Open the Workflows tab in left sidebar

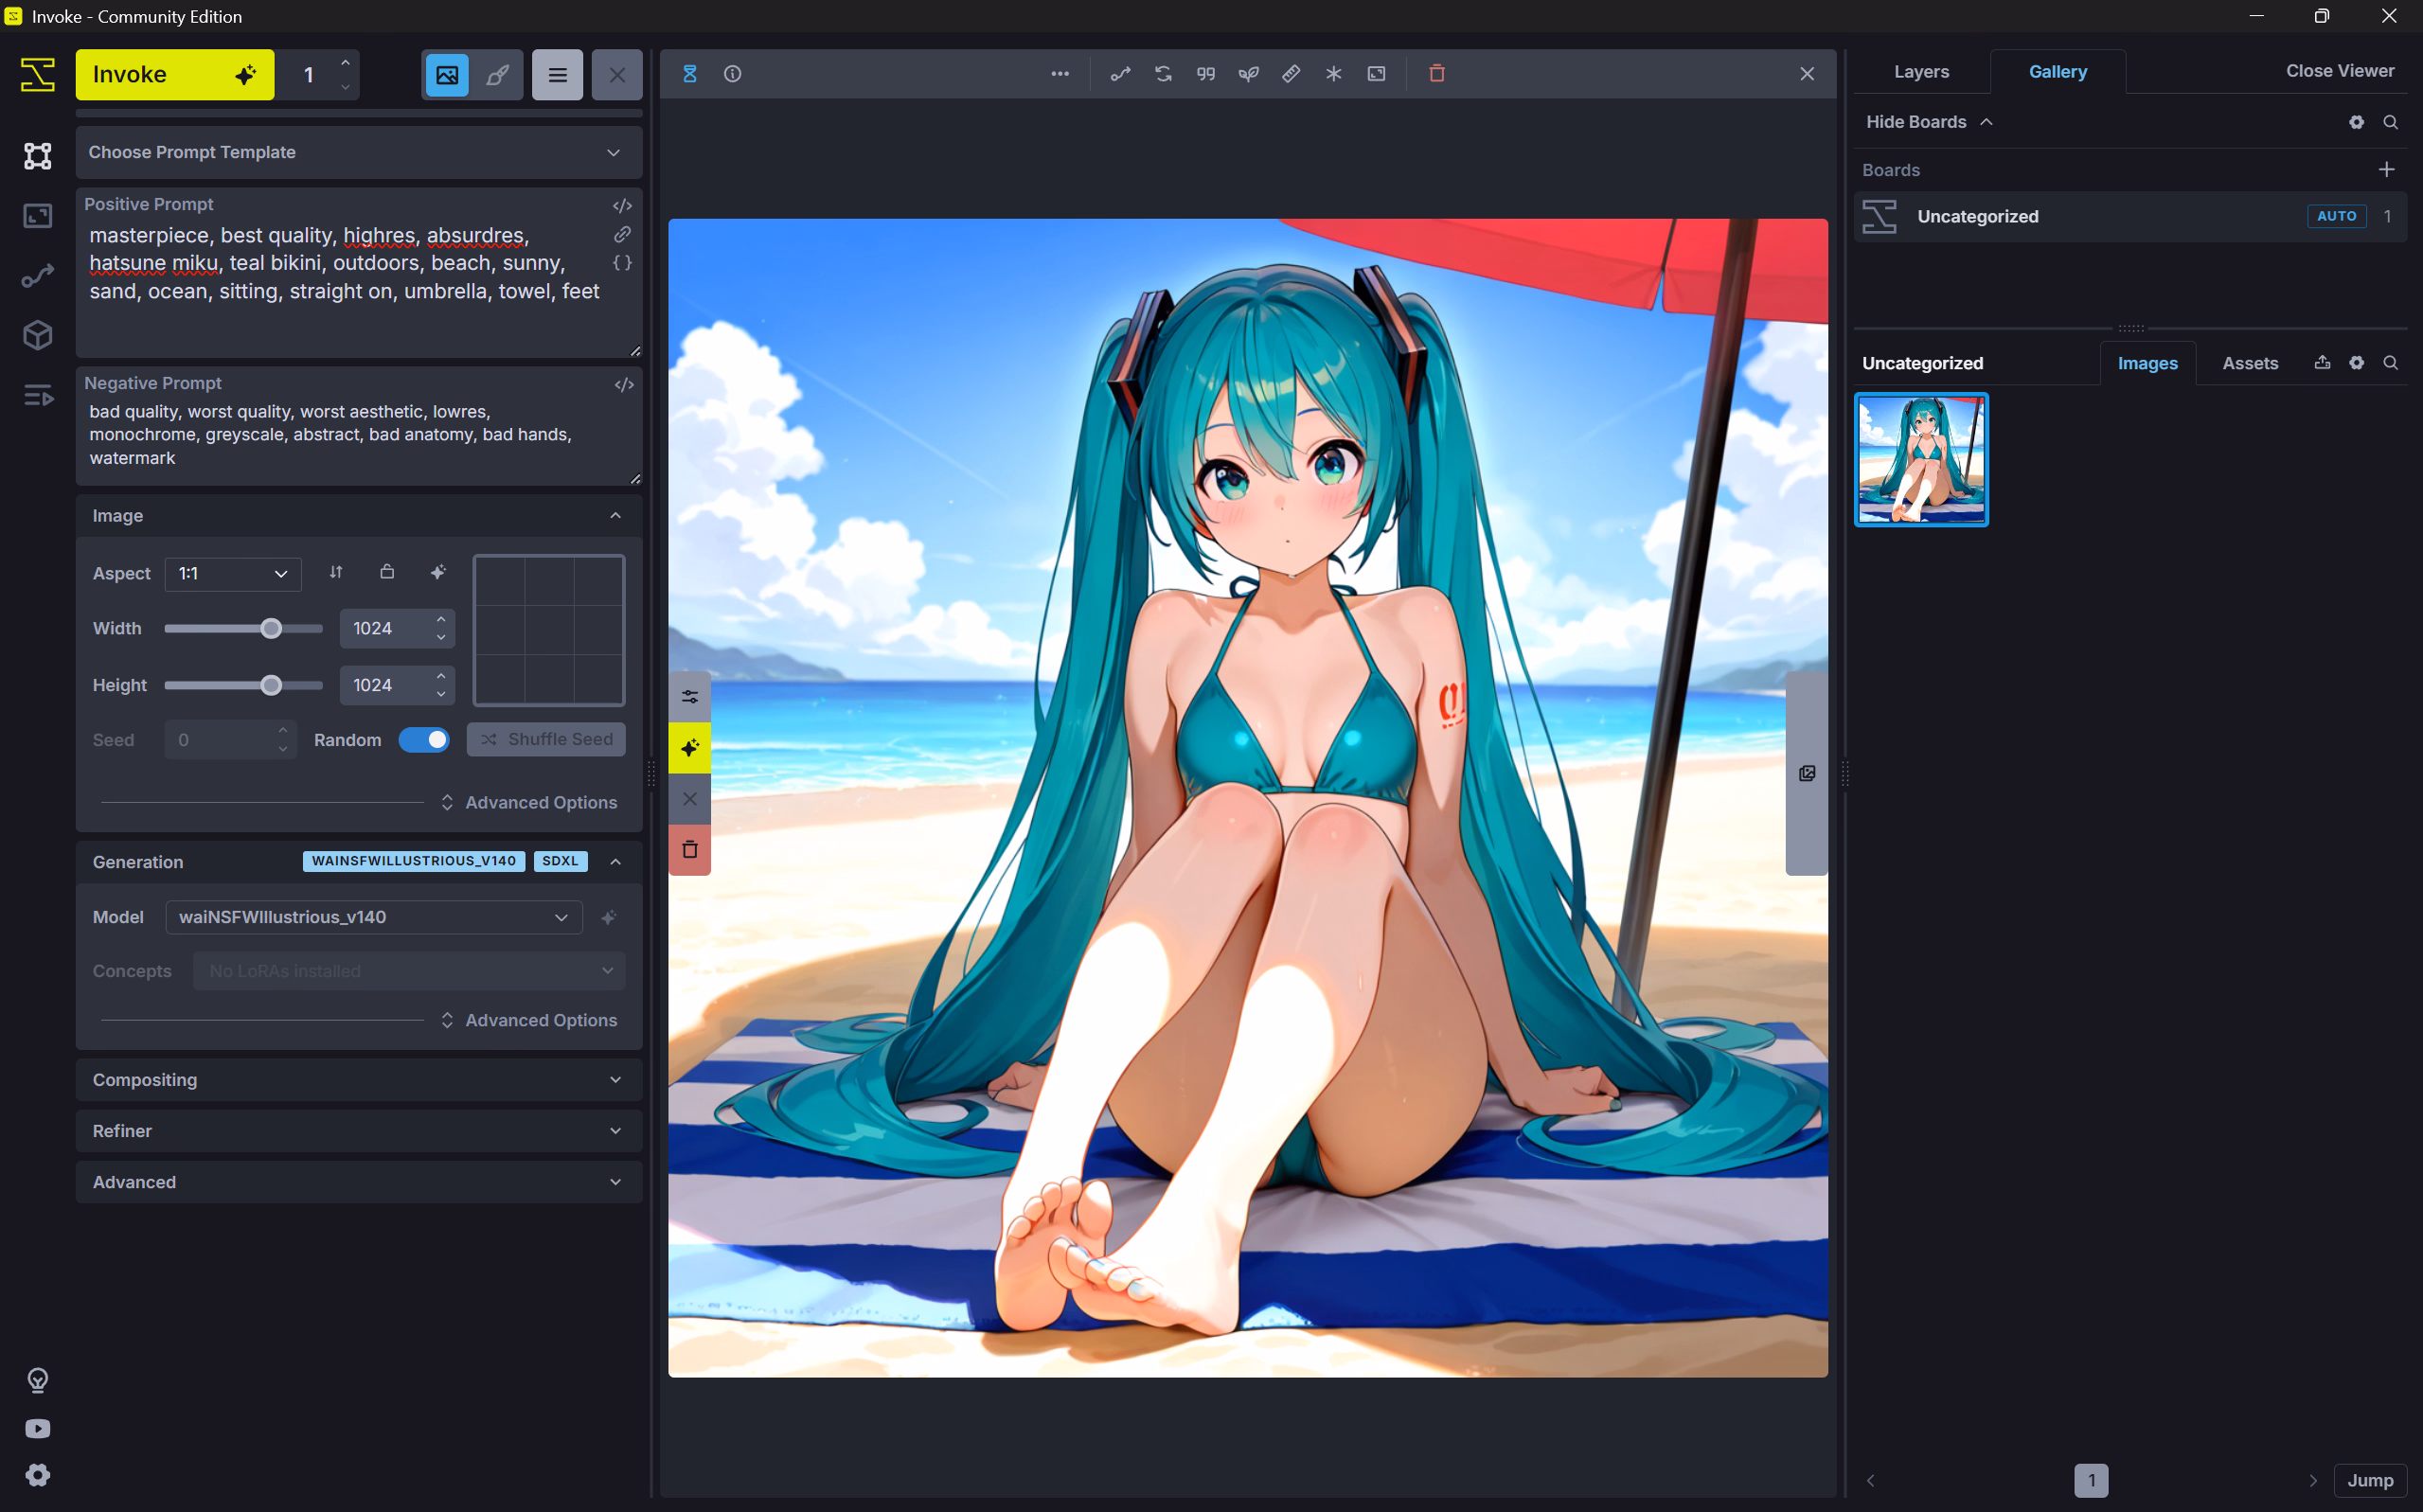[38, 276]
